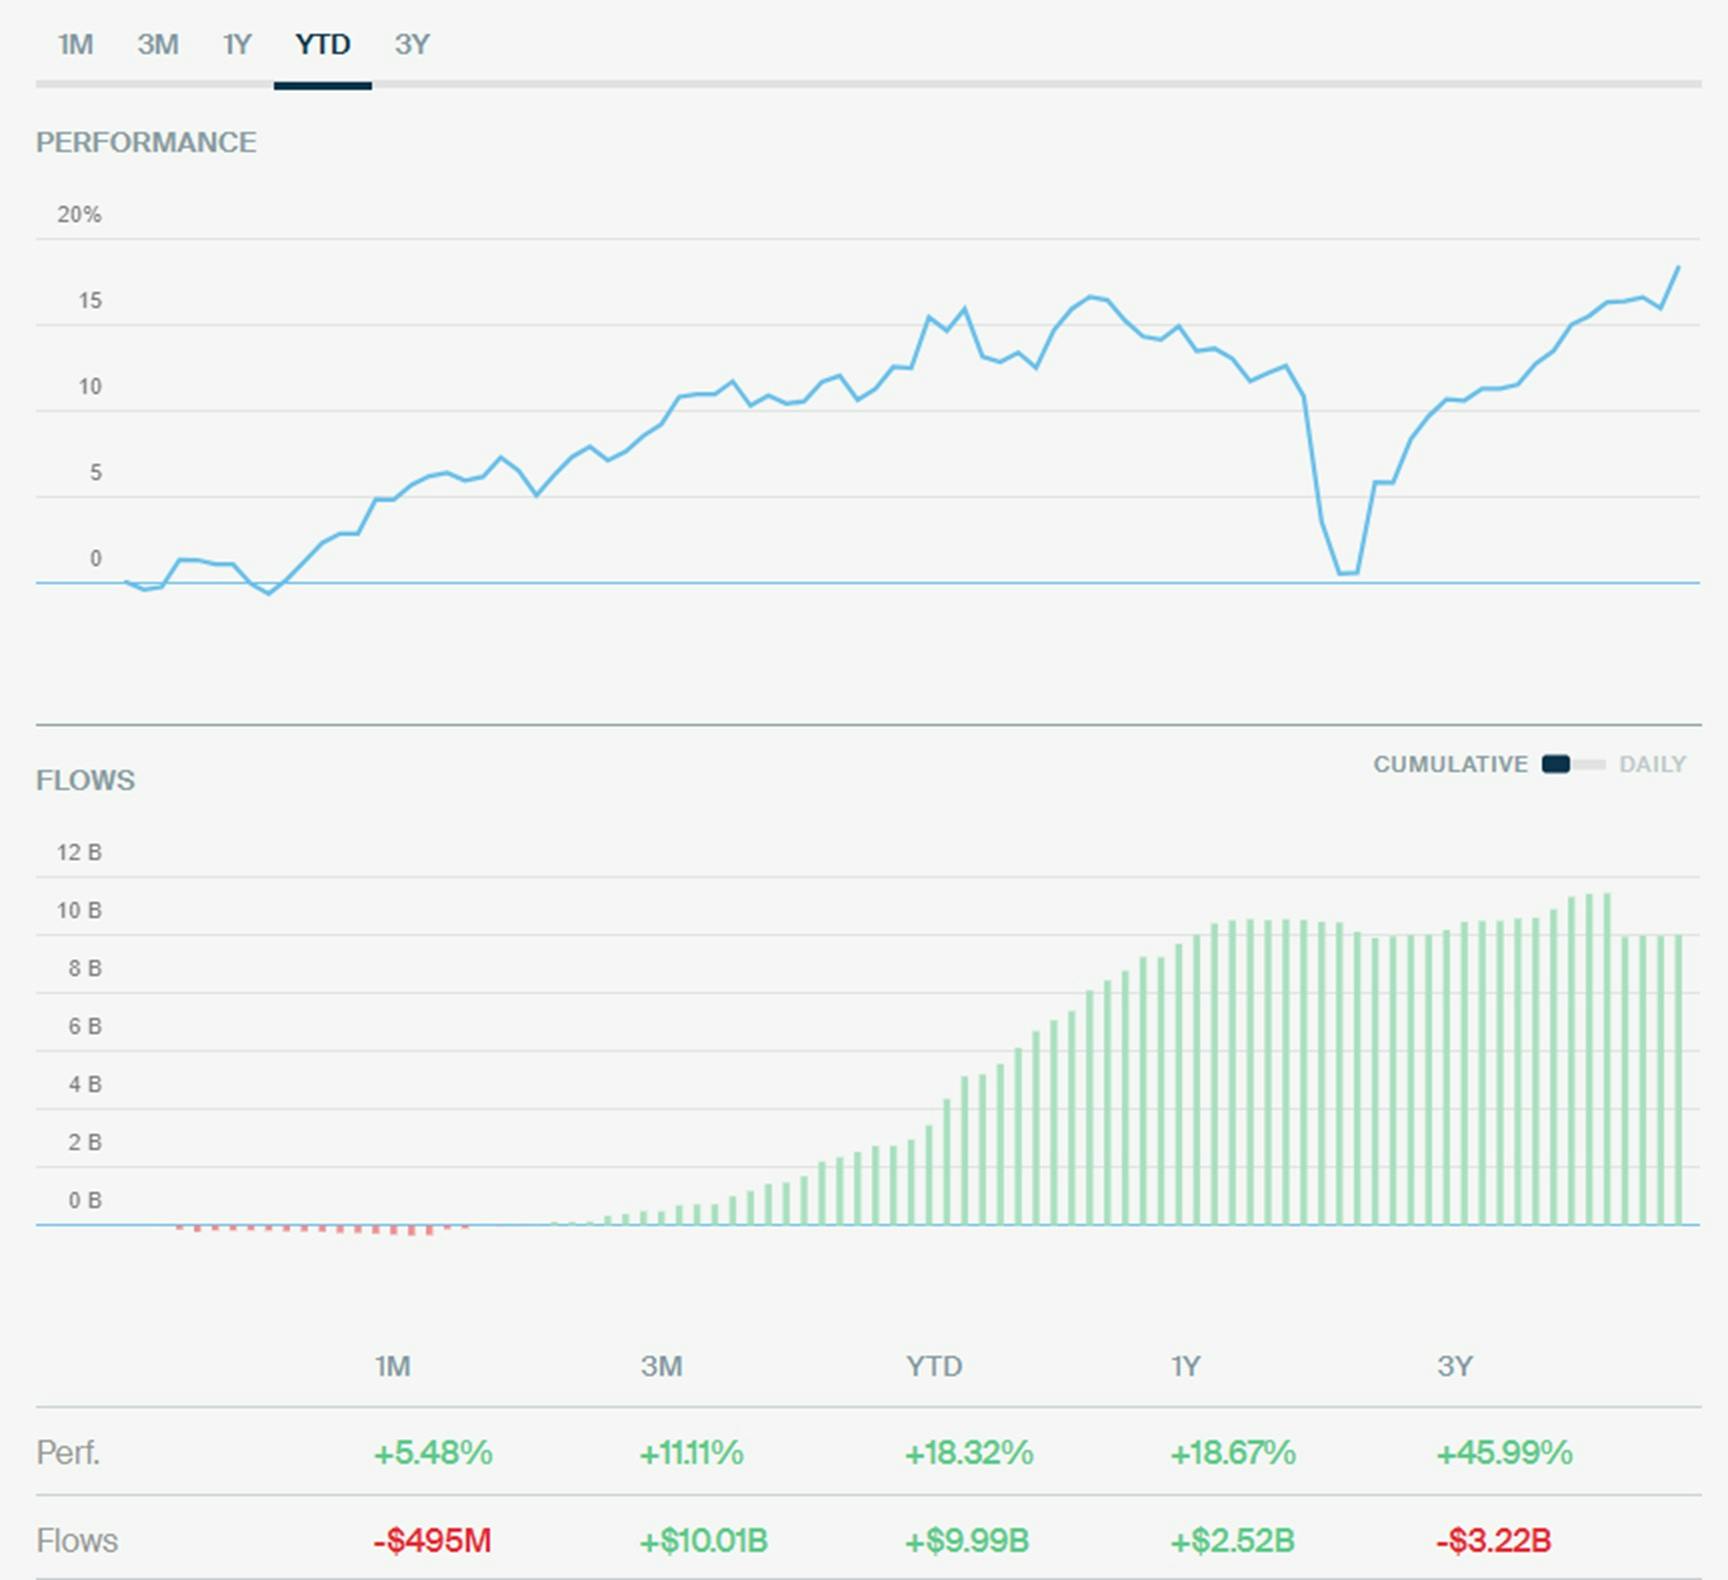Click the 3Y column header in table
The image size is (1728, 1580).
(x=1455, y=1366)
